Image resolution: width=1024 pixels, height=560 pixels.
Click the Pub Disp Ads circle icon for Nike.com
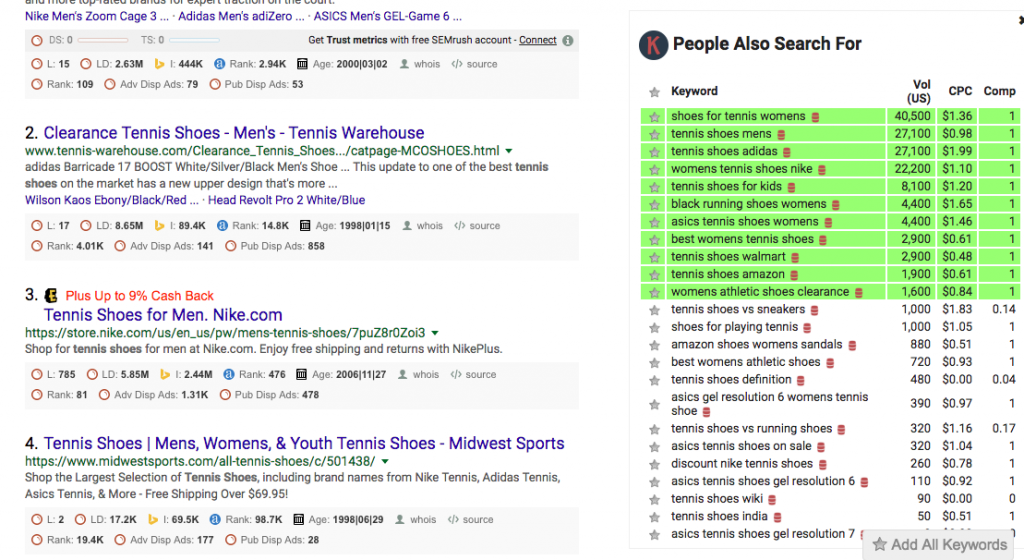[x=225, y=395]
